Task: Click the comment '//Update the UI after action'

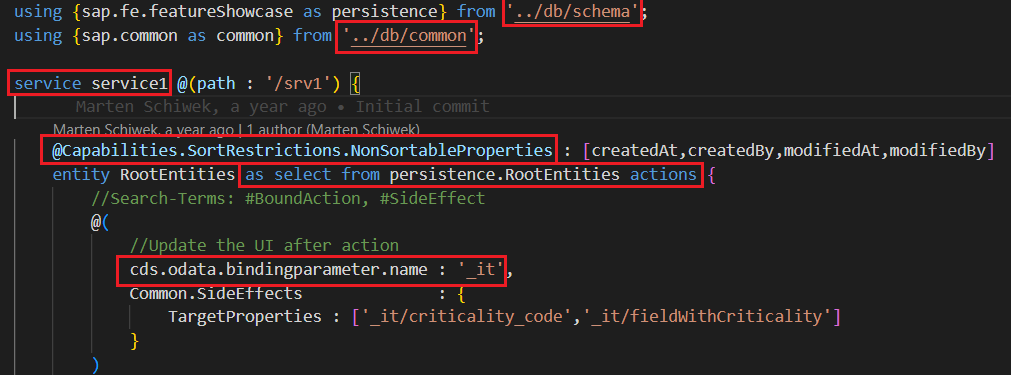Action: point(264,245)
